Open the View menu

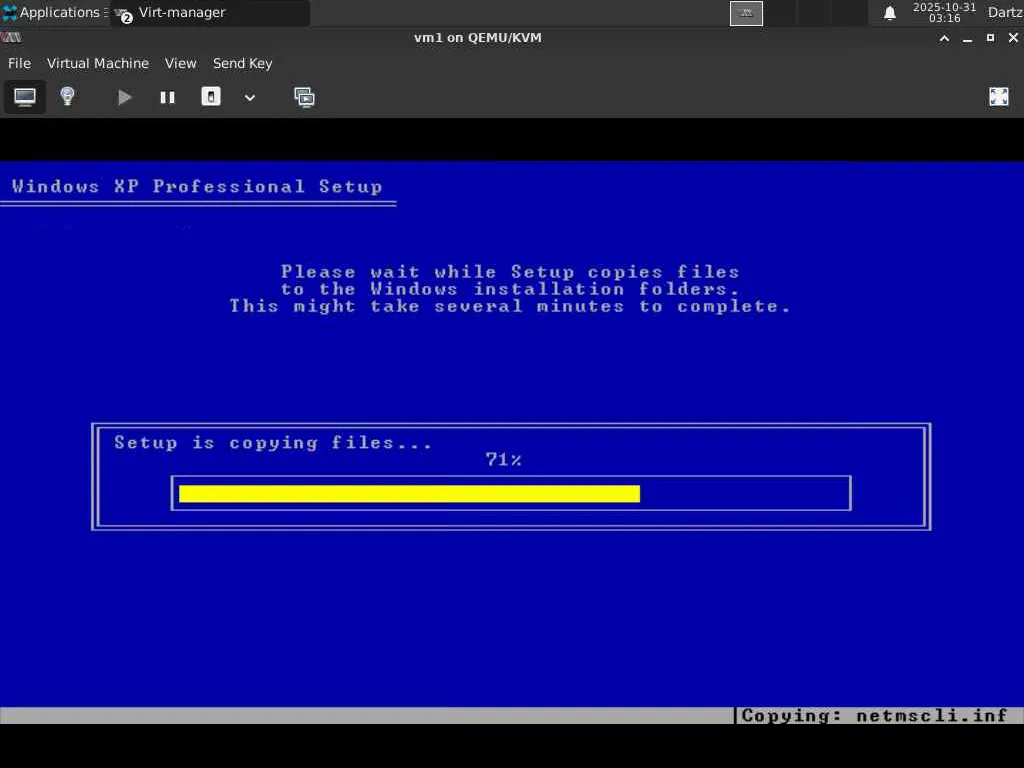tap(180, 63)
